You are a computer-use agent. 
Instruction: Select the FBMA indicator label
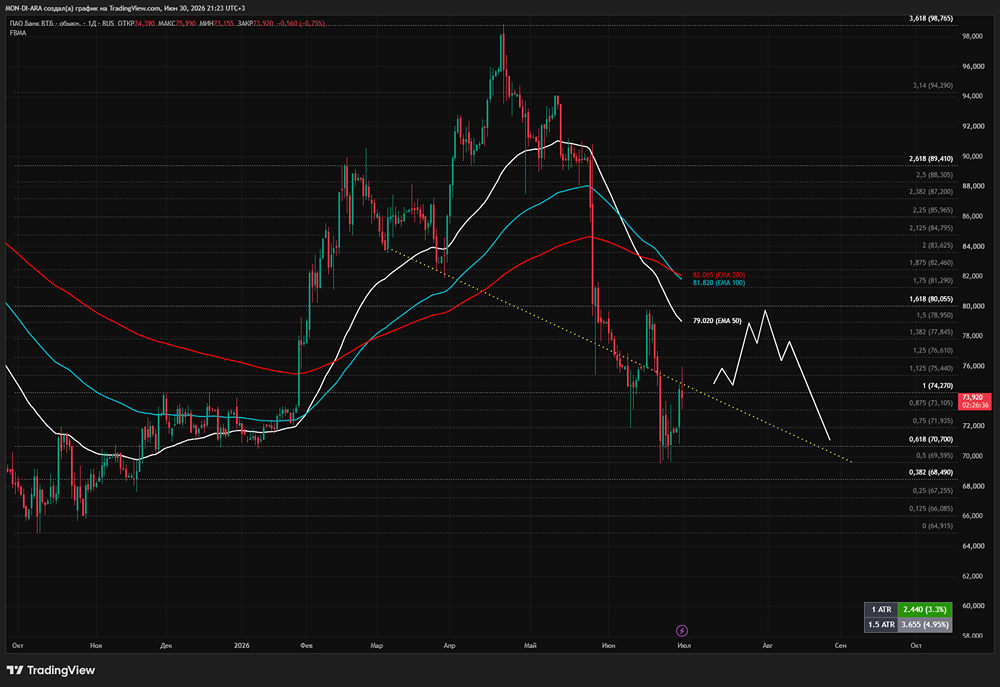tap(18, 33)
